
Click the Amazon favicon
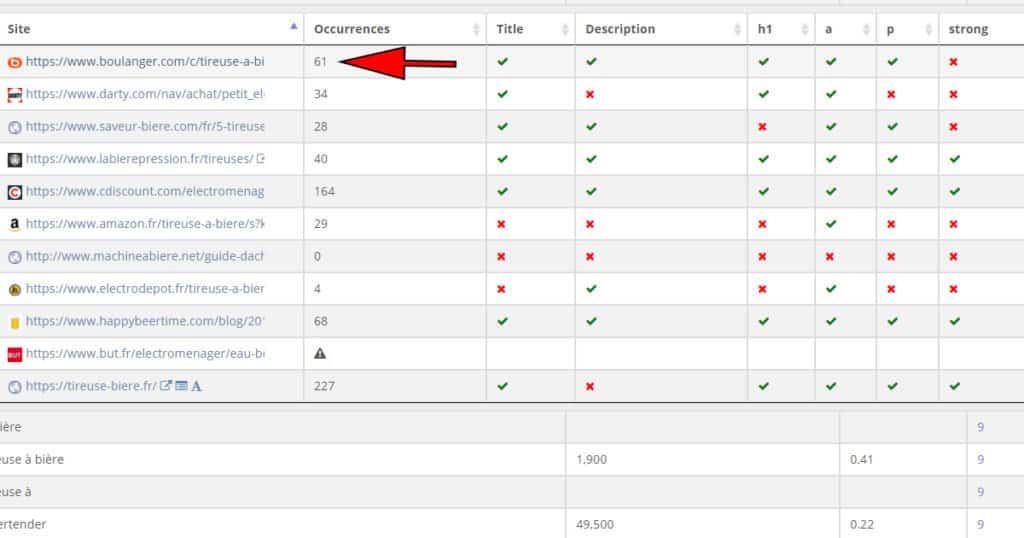(14, 225)
